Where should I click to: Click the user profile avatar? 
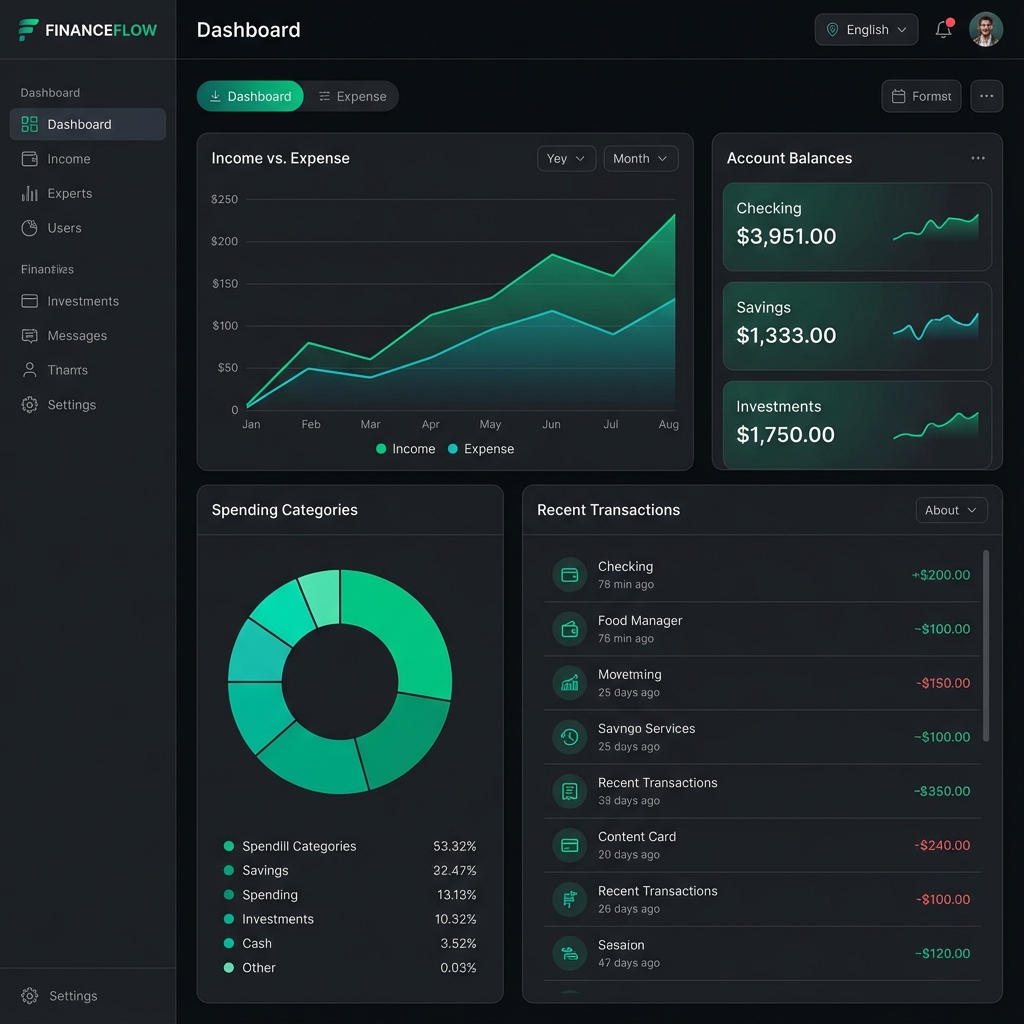[986, 29]
